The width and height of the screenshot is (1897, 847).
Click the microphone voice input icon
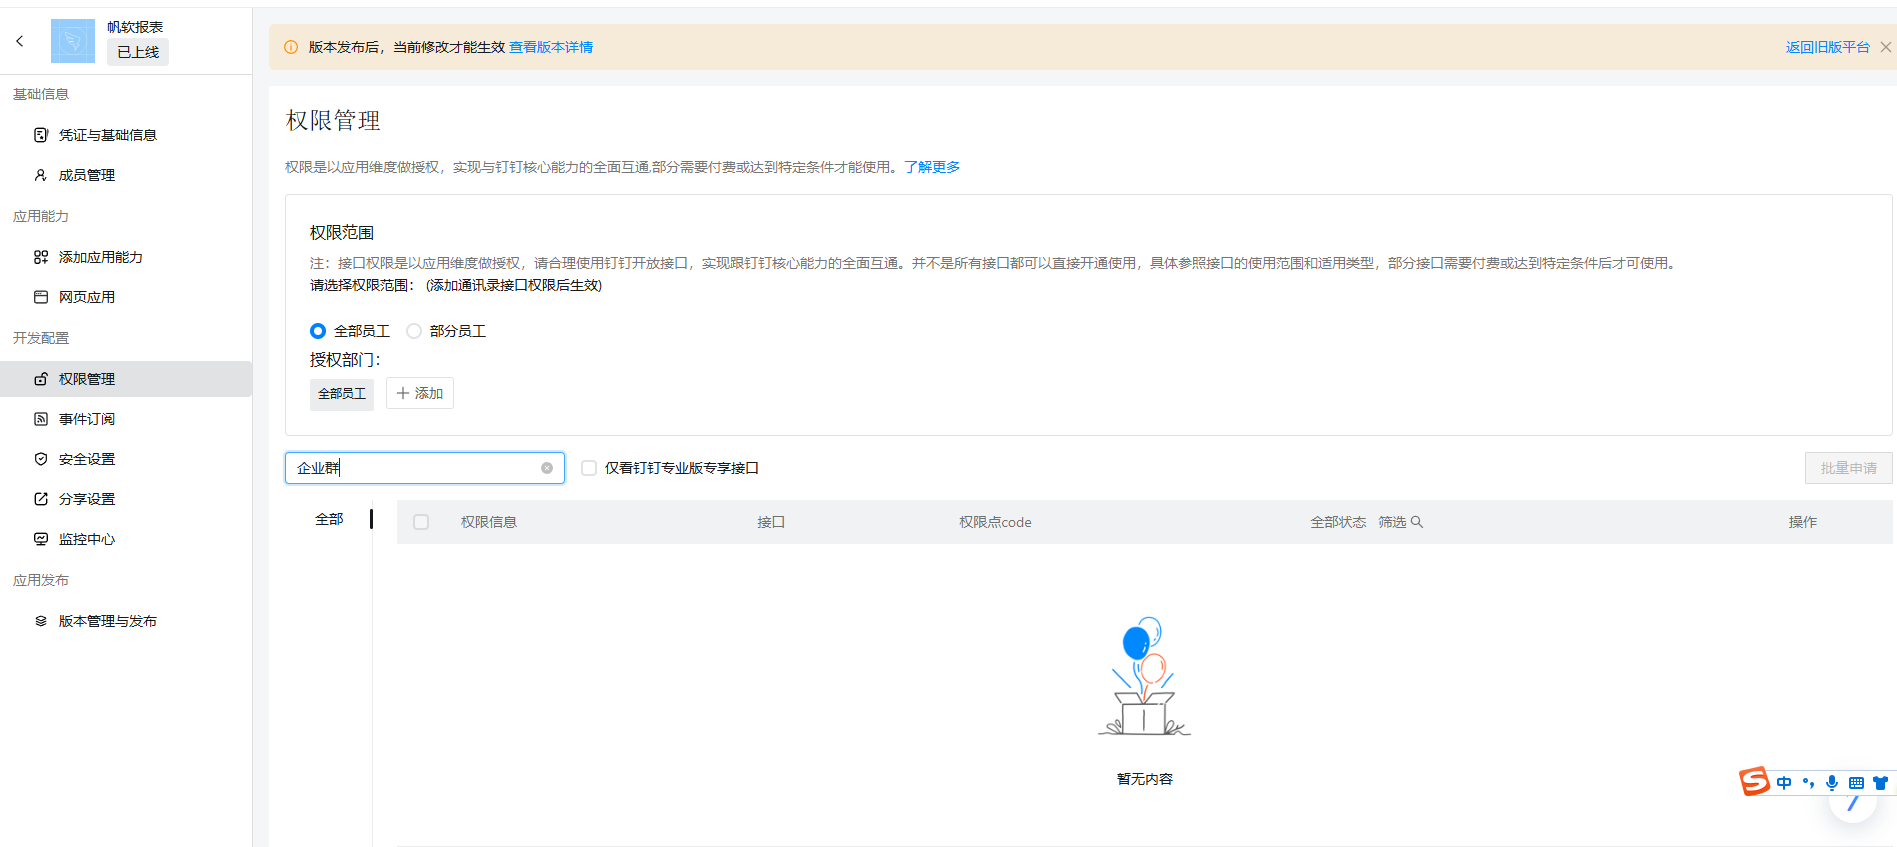[x=1832, y=783]
